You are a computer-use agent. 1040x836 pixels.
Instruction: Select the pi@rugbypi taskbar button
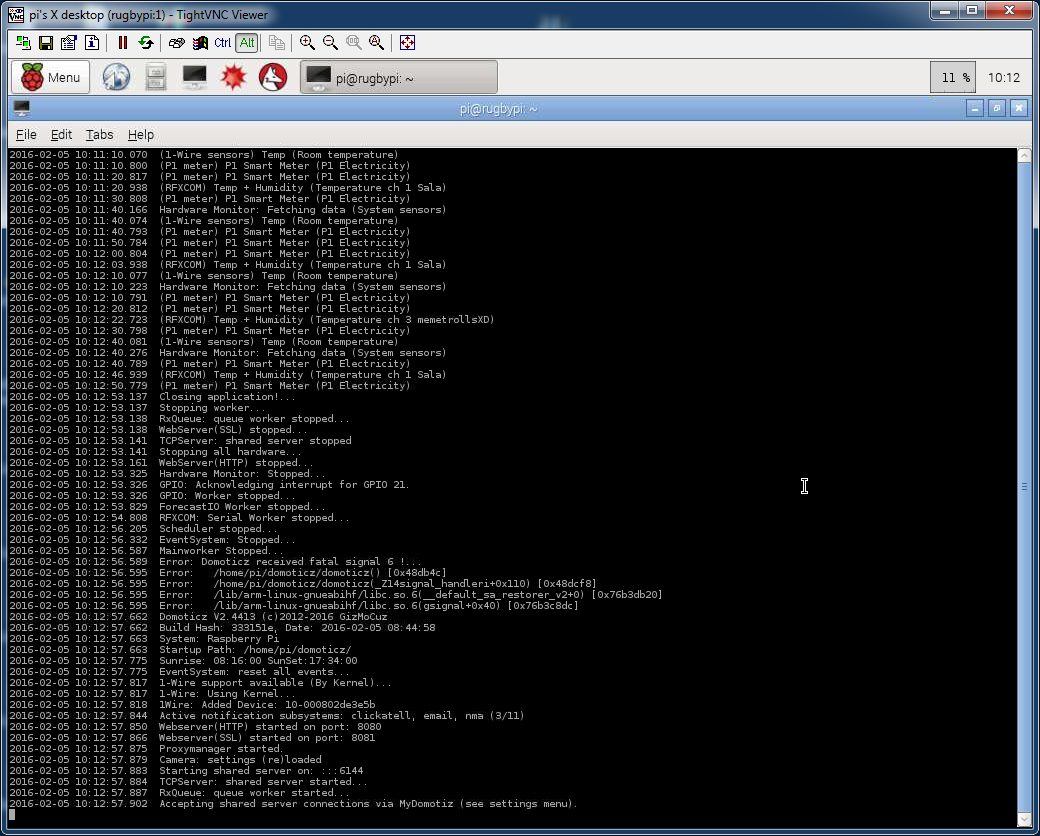398,77
